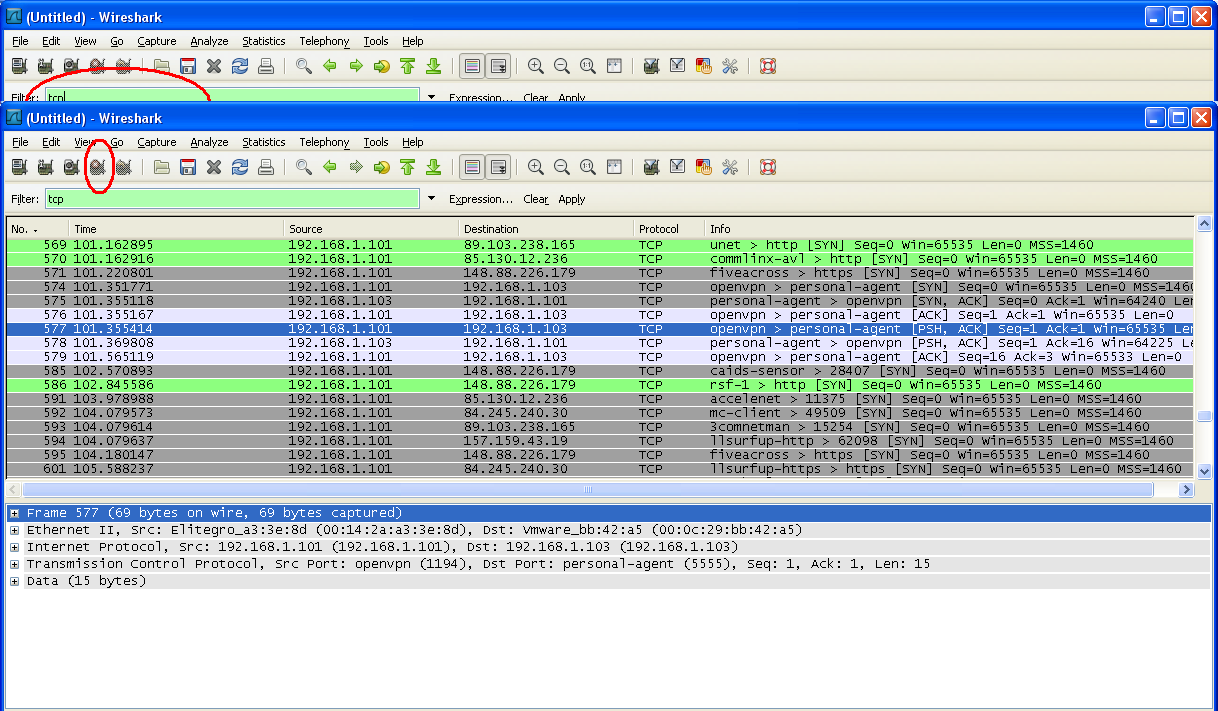Viewport: 1218px width, 711px height.
Task: Find a packet magnifier icon, front window
Action: [x=303, y=167]
